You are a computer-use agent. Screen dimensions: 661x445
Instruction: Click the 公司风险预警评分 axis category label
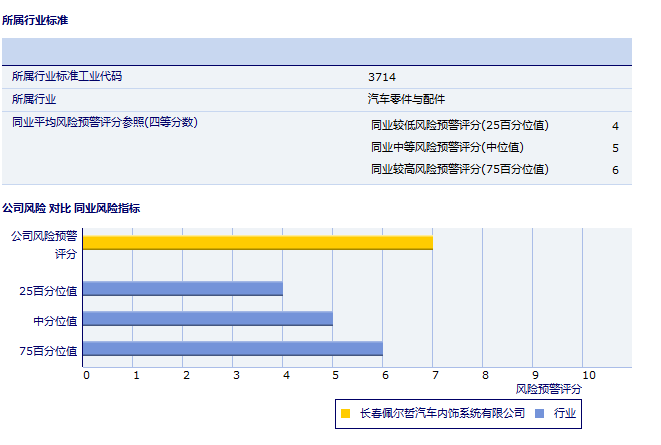(44, 245)
